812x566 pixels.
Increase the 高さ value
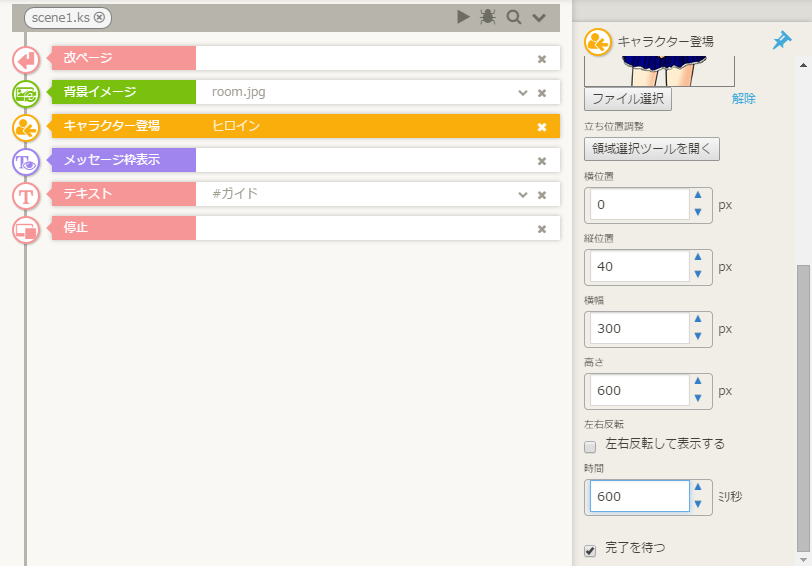pyautogui.click(x=698, y=382)
